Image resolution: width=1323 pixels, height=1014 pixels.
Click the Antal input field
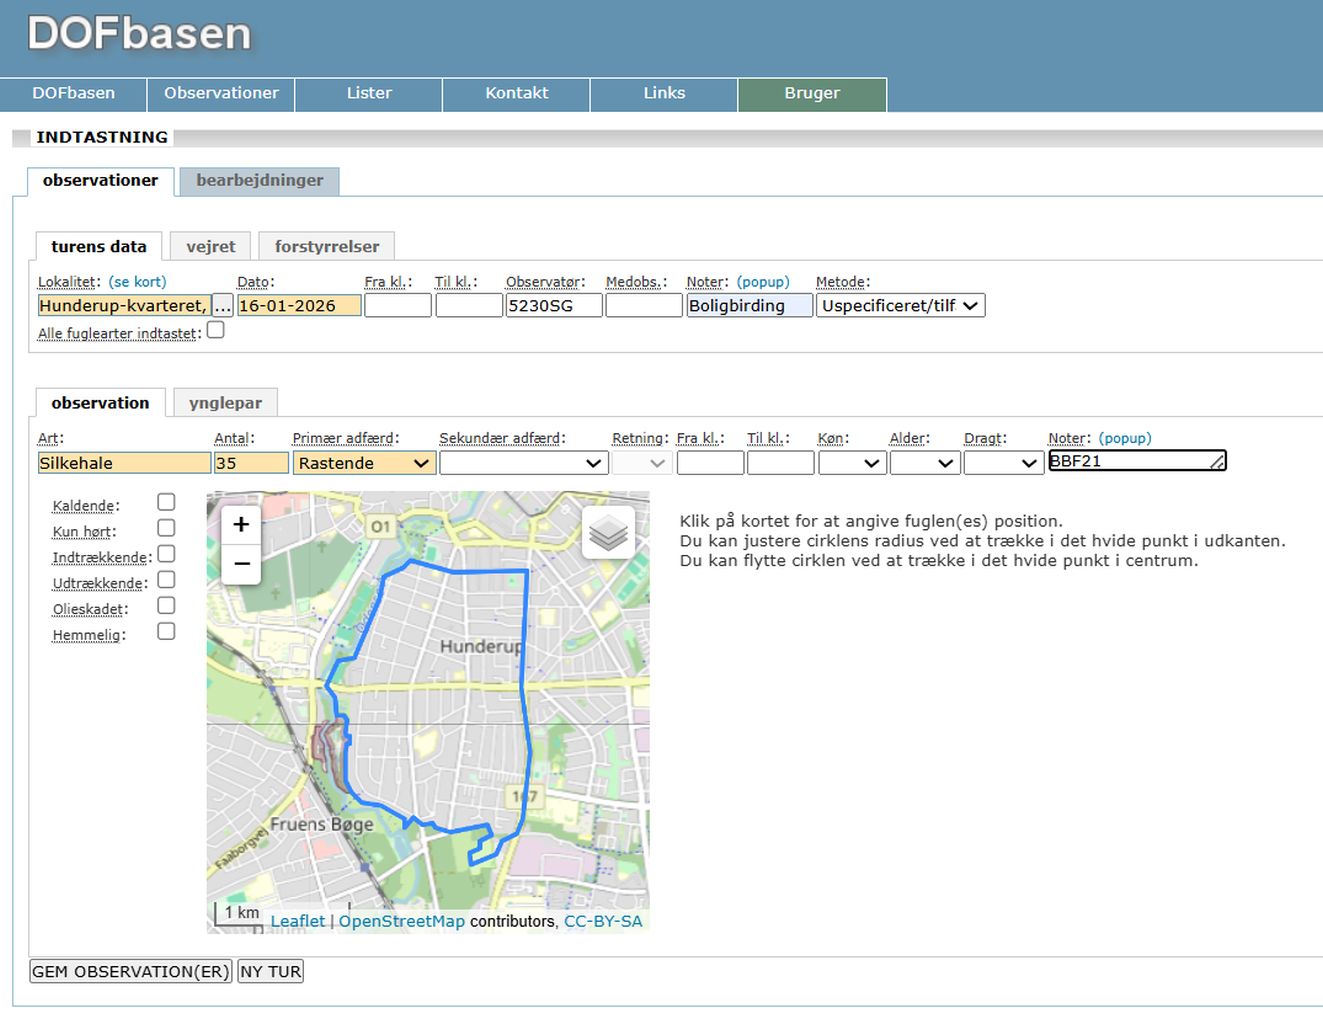(x=250, y=463)
